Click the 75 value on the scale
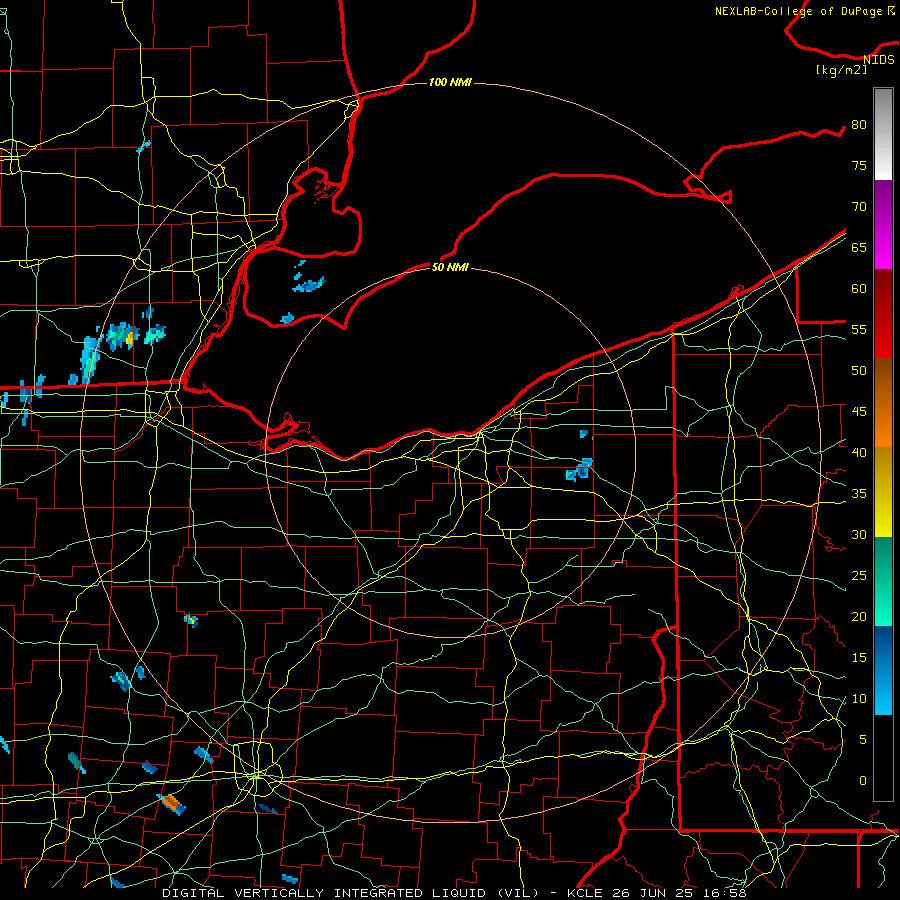The width and height of the screenshot is (900, 900). click(859, 165)
